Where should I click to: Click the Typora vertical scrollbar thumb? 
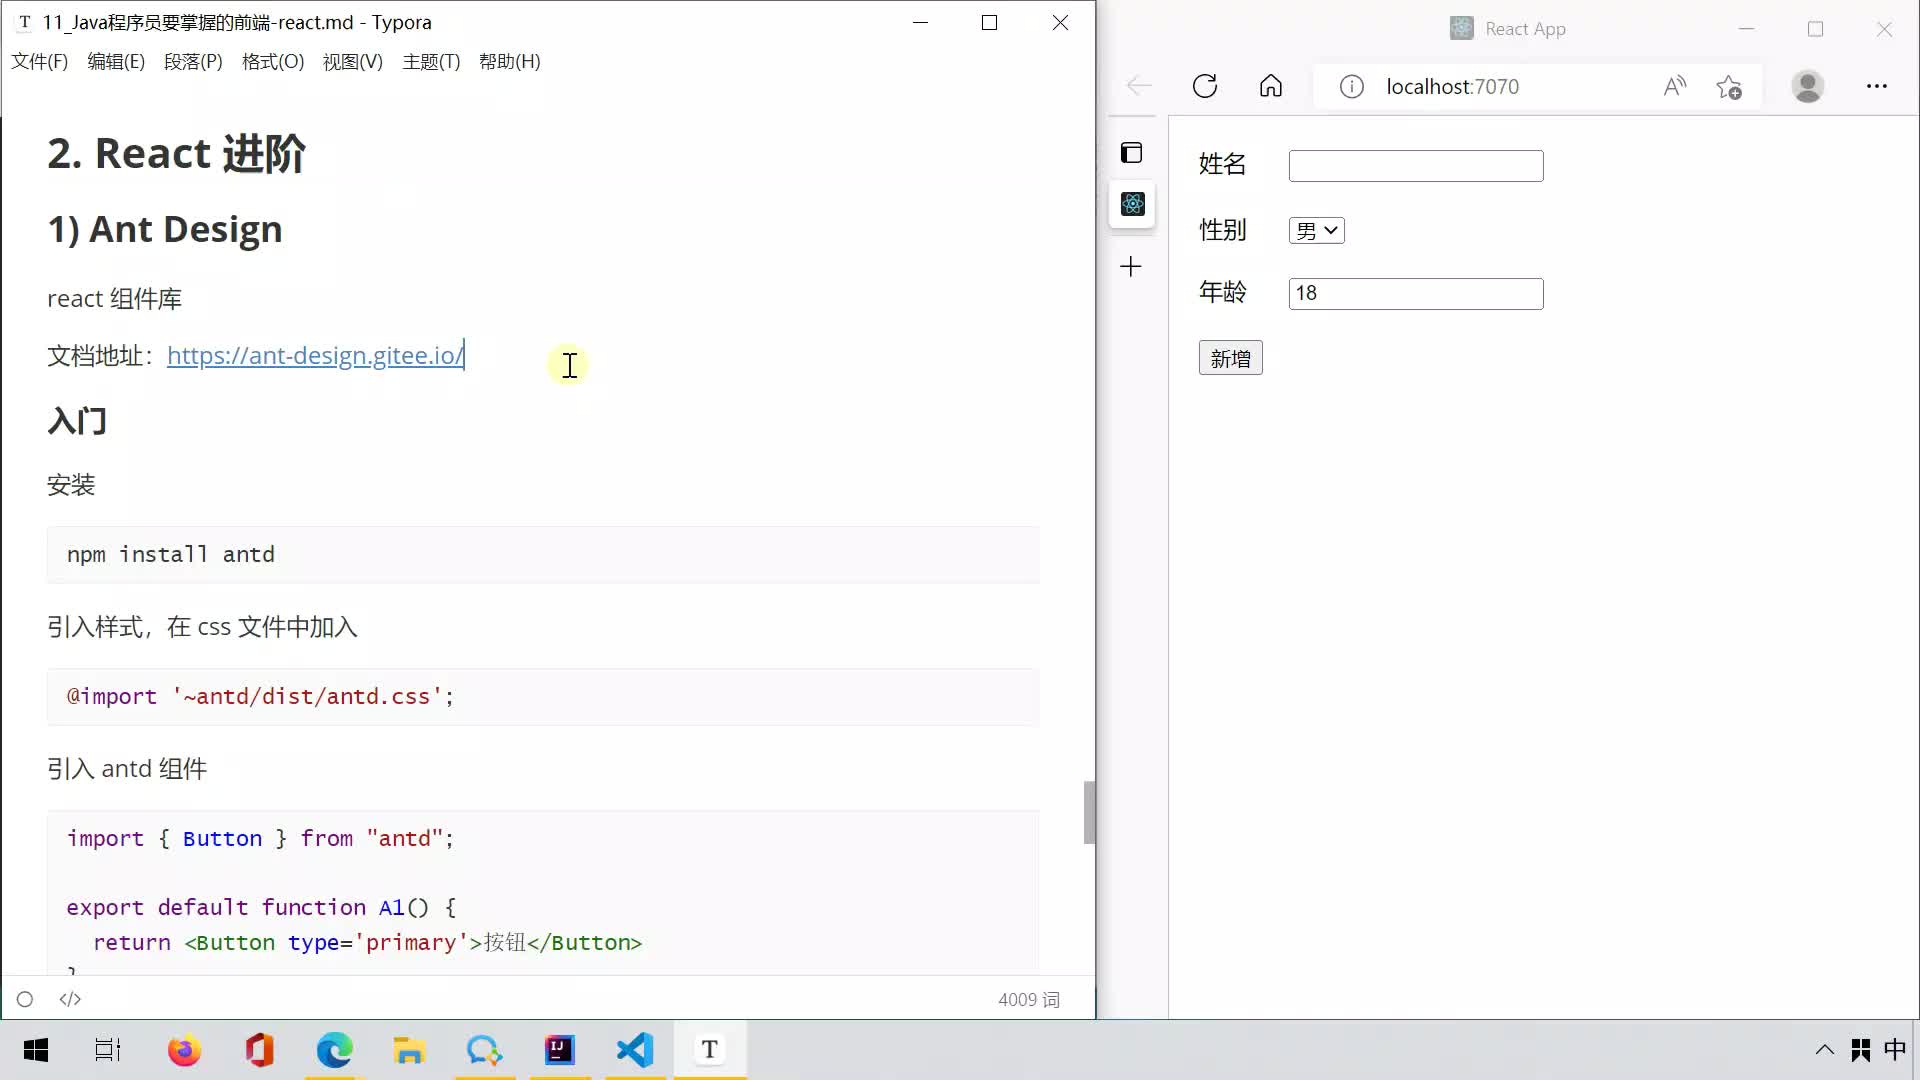pyautogui.click(x=1089, y=812)
